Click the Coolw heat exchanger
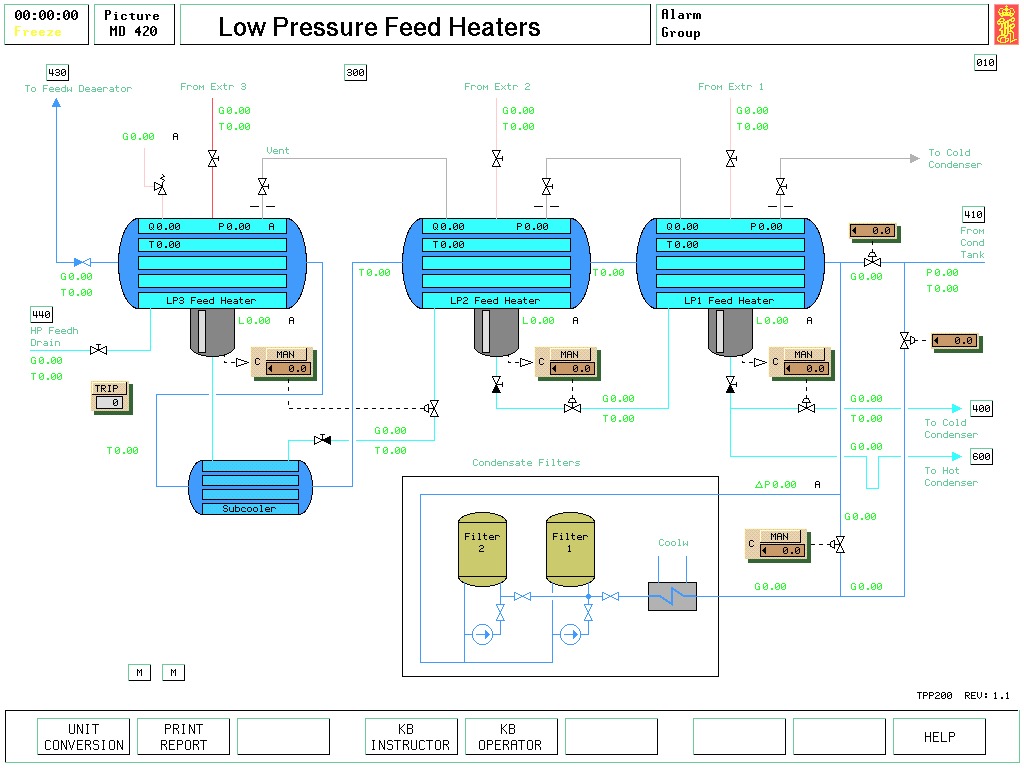 click(673, 596)
